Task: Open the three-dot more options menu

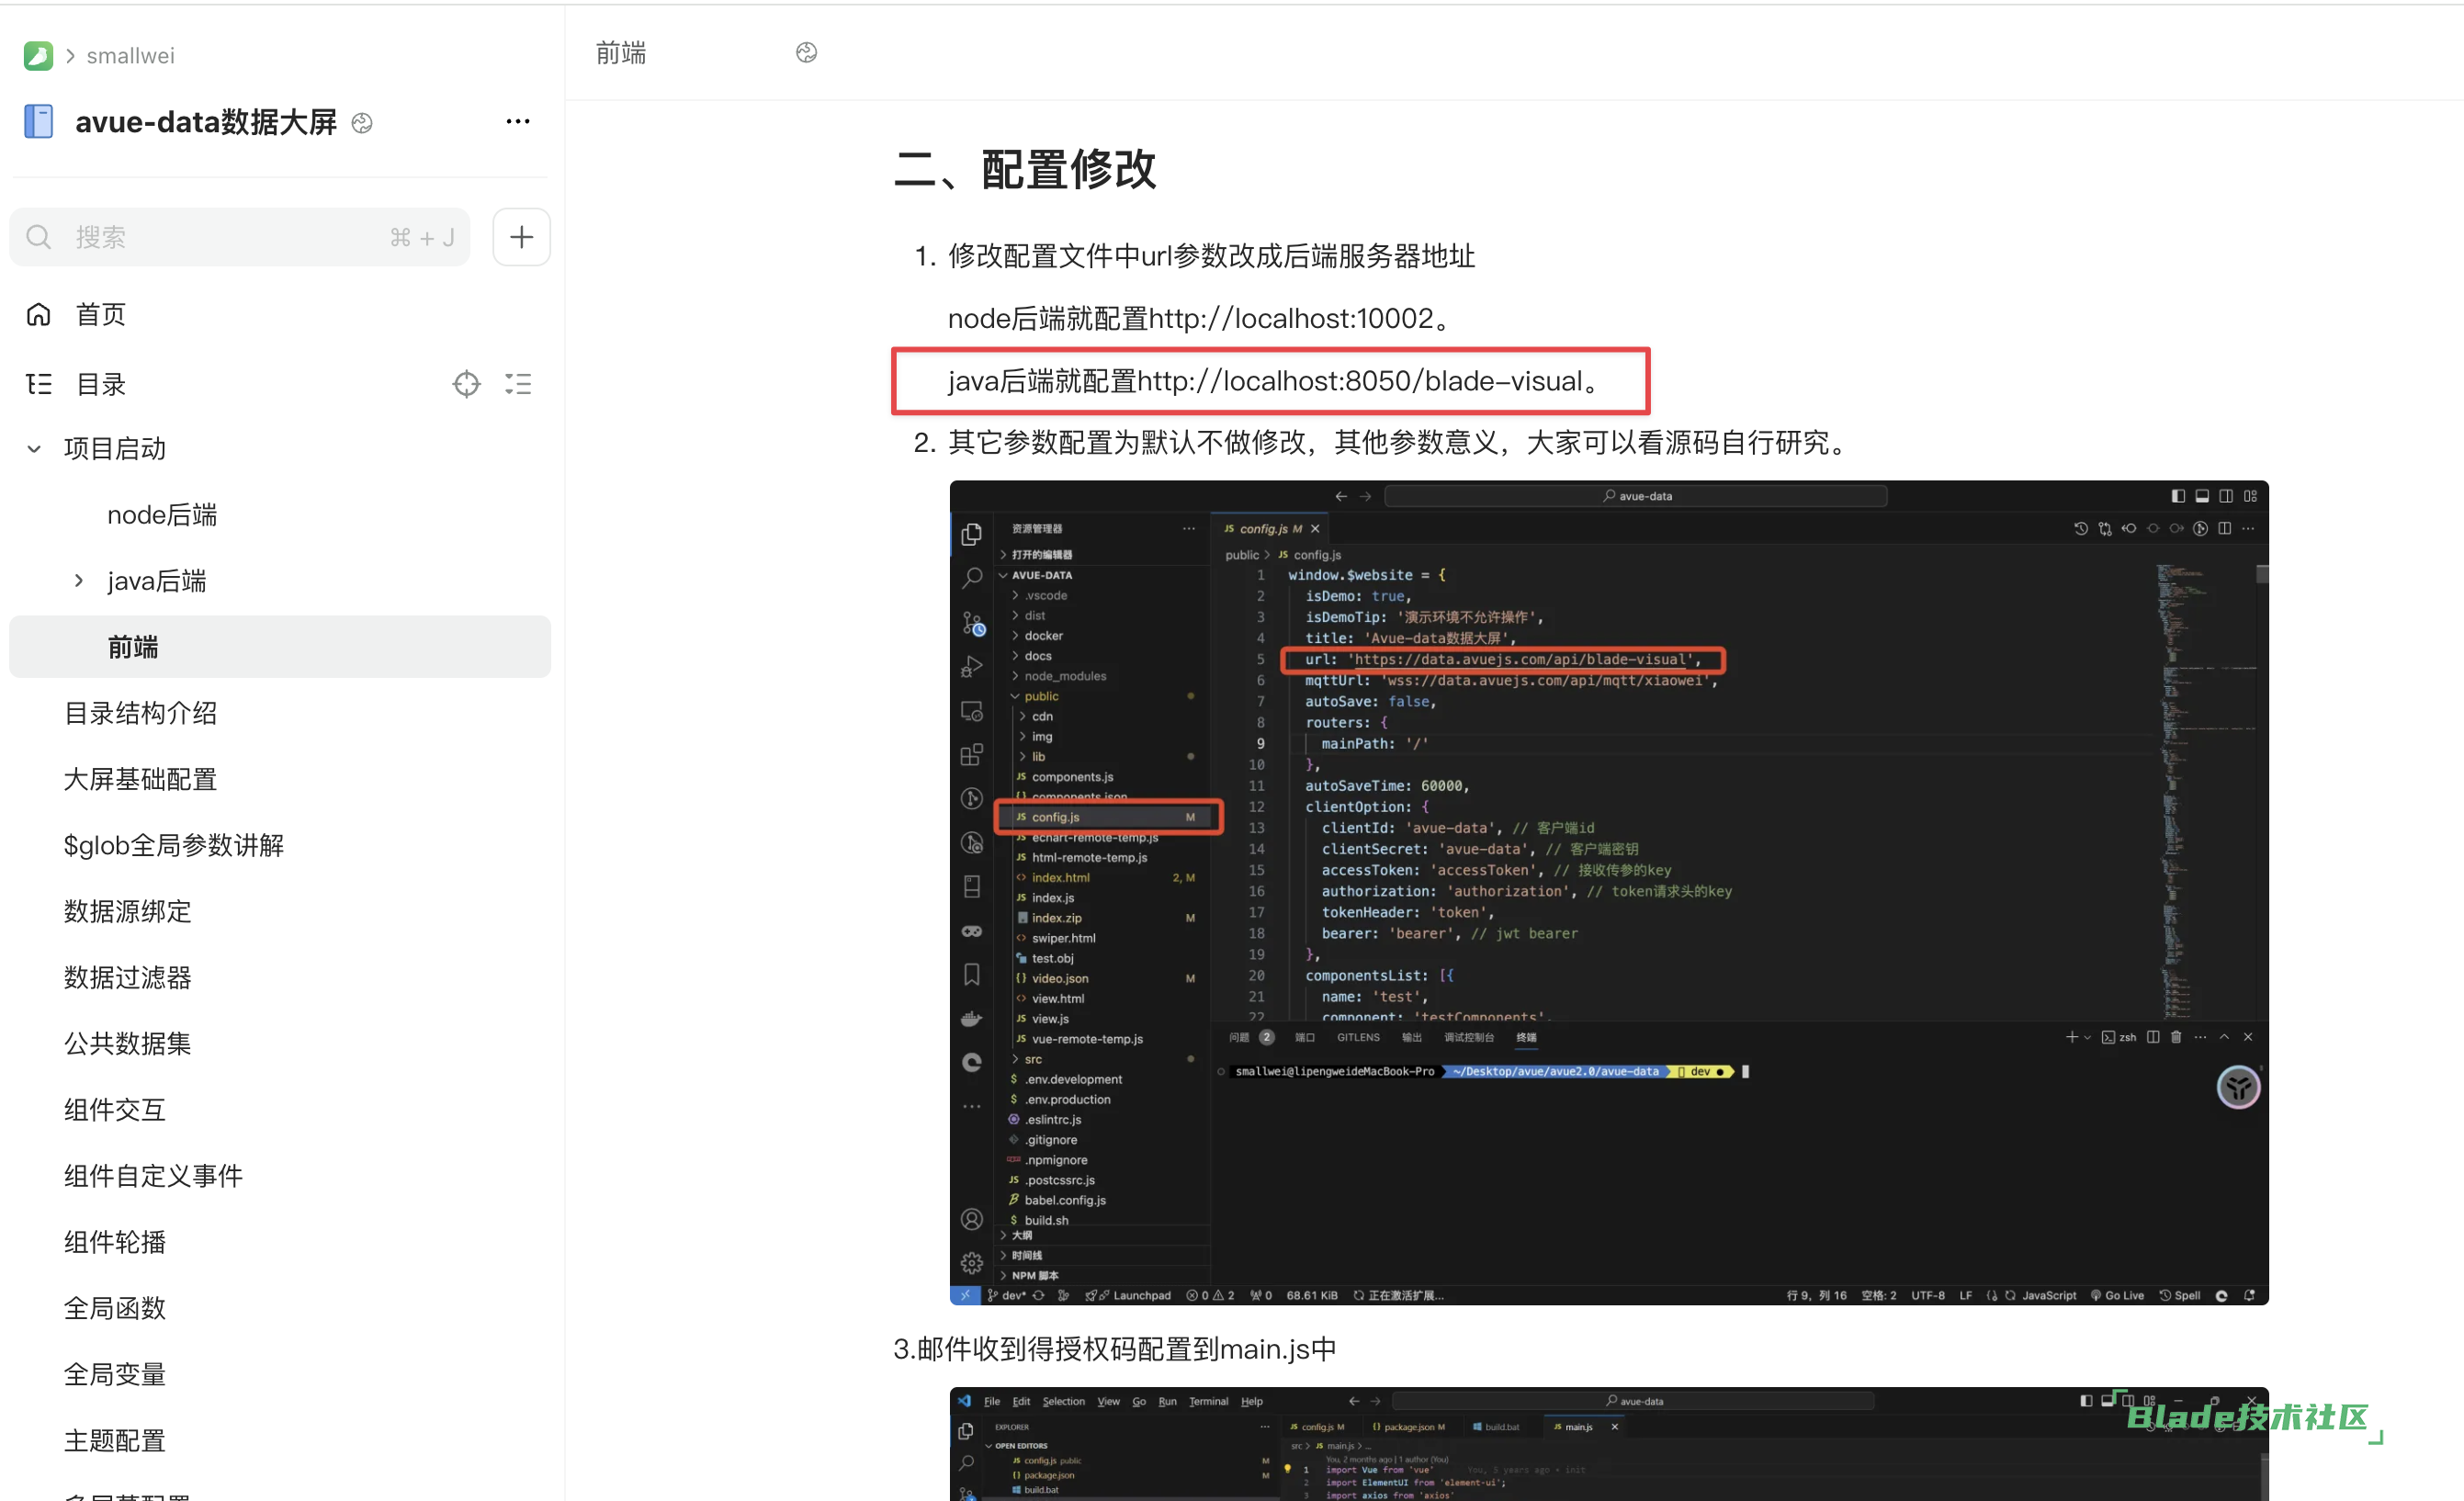Action: click(518, 121)
